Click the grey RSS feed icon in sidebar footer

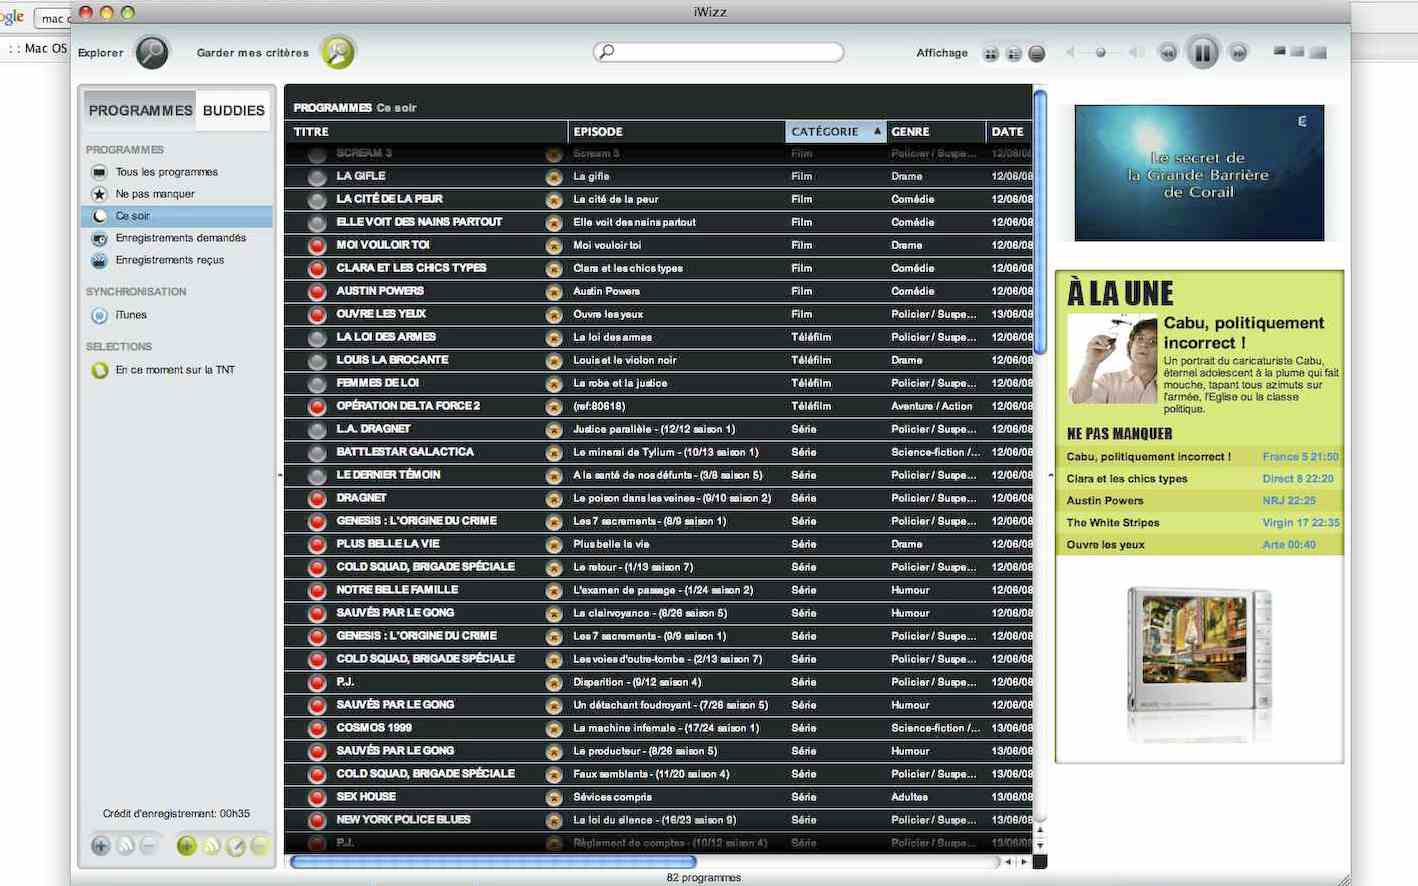click(x=126, y=846)
